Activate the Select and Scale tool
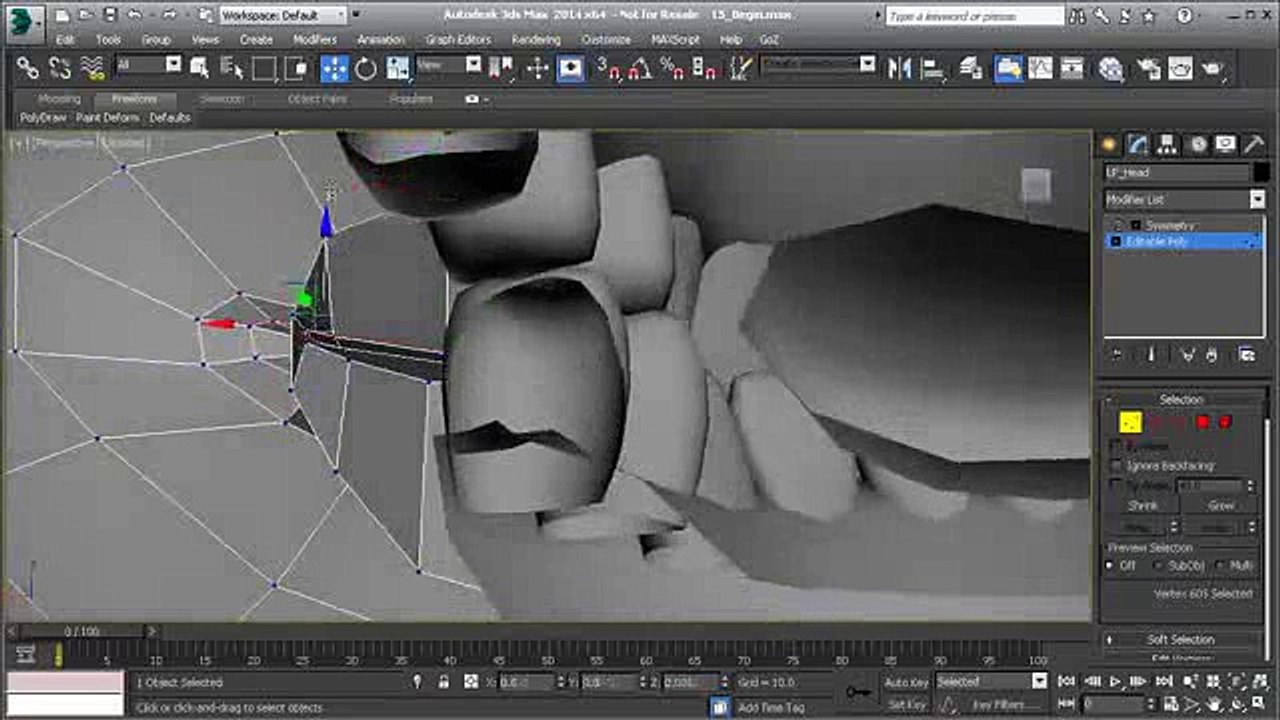 (x=398, y=68)
